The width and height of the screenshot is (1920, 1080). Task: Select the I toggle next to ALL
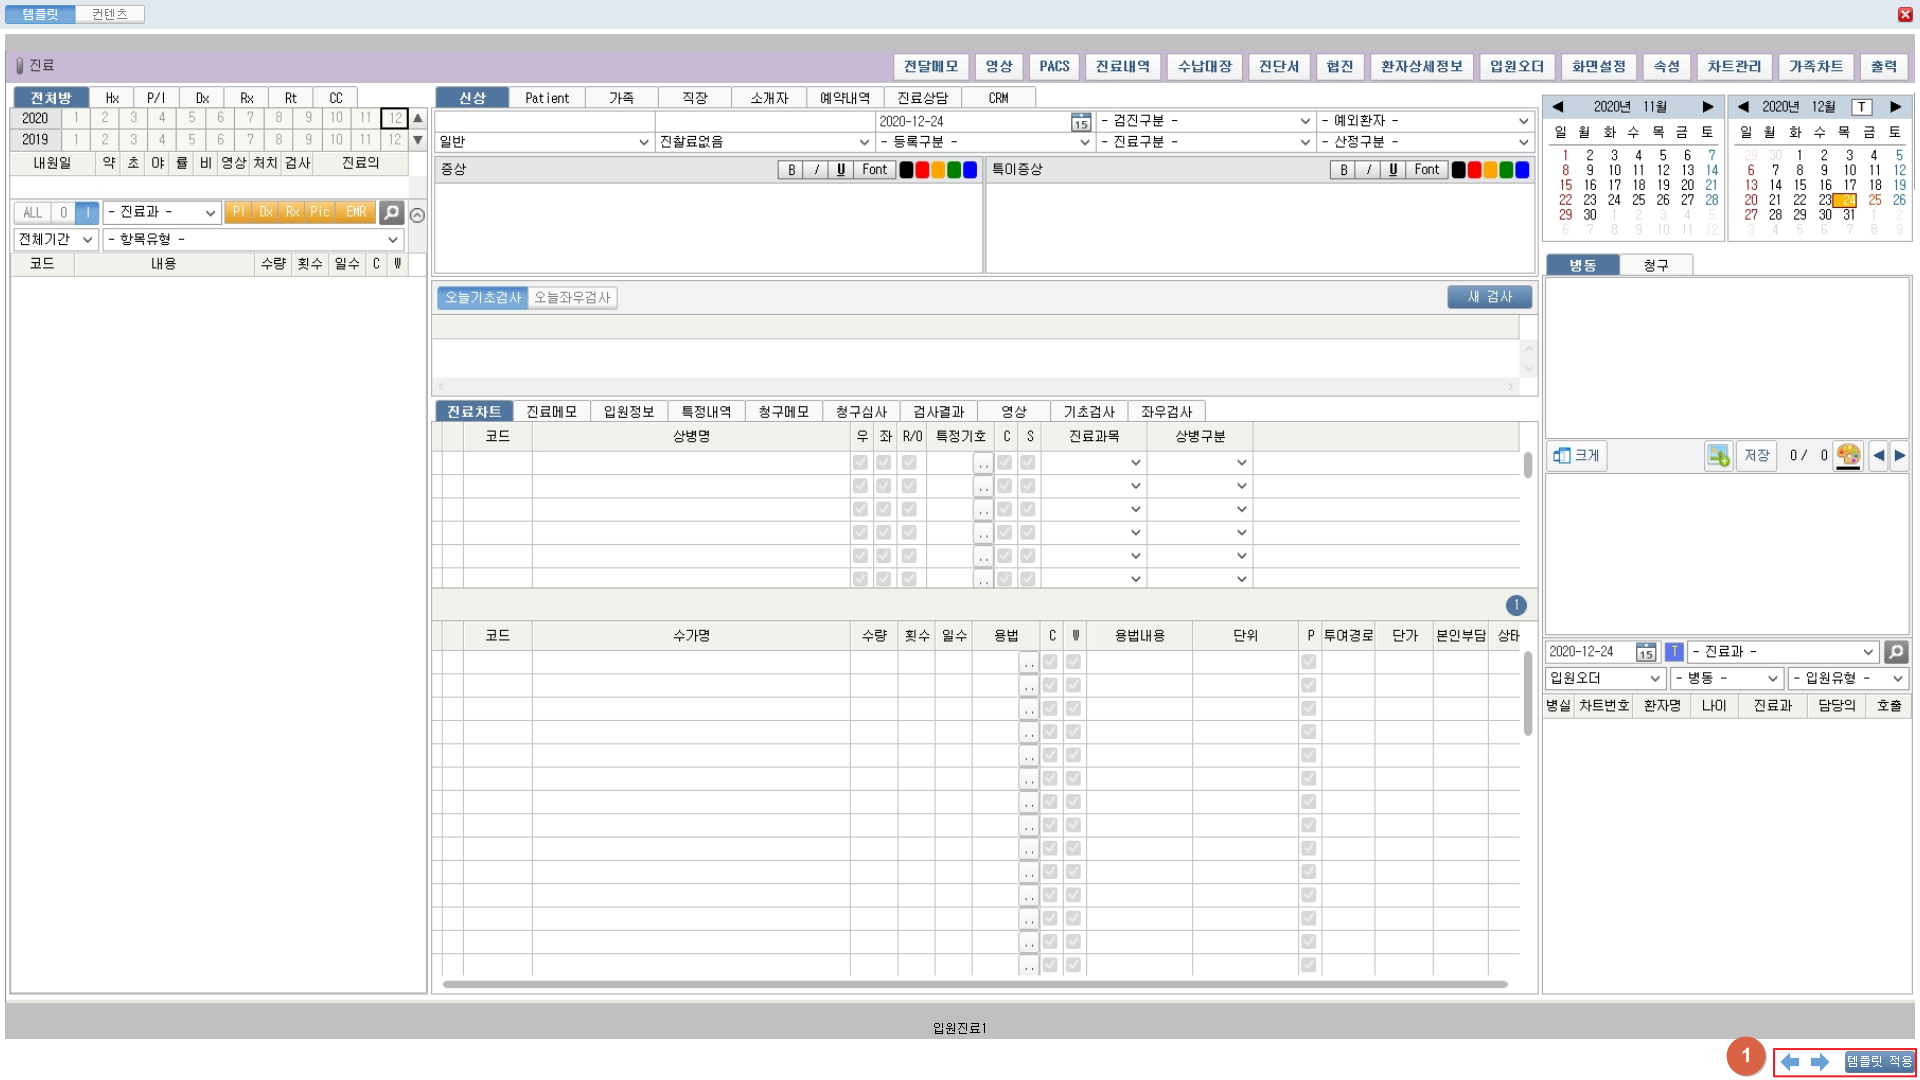(87, 212)
